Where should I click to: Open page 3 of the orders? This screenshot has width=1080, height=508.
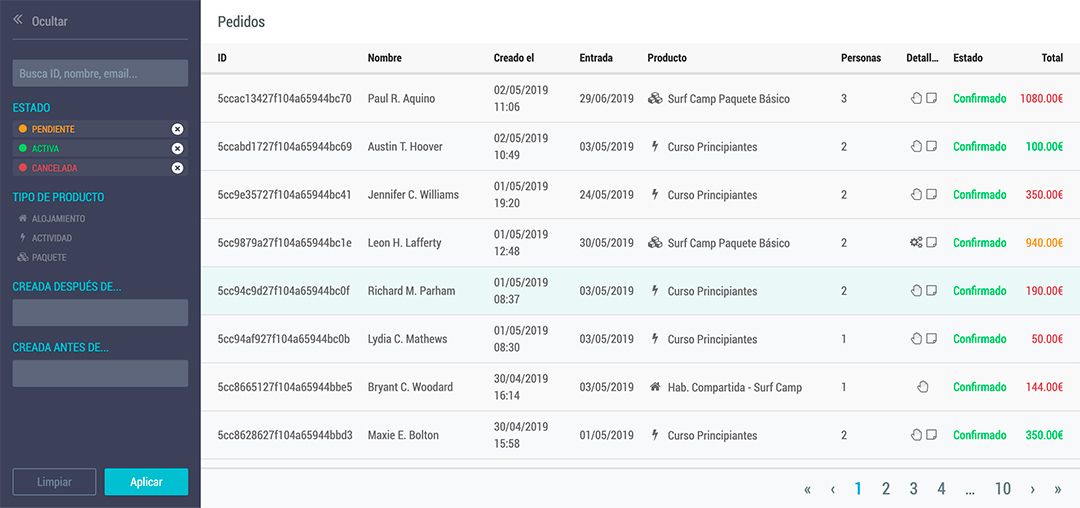pyautogui.click(x=913, y=489)
